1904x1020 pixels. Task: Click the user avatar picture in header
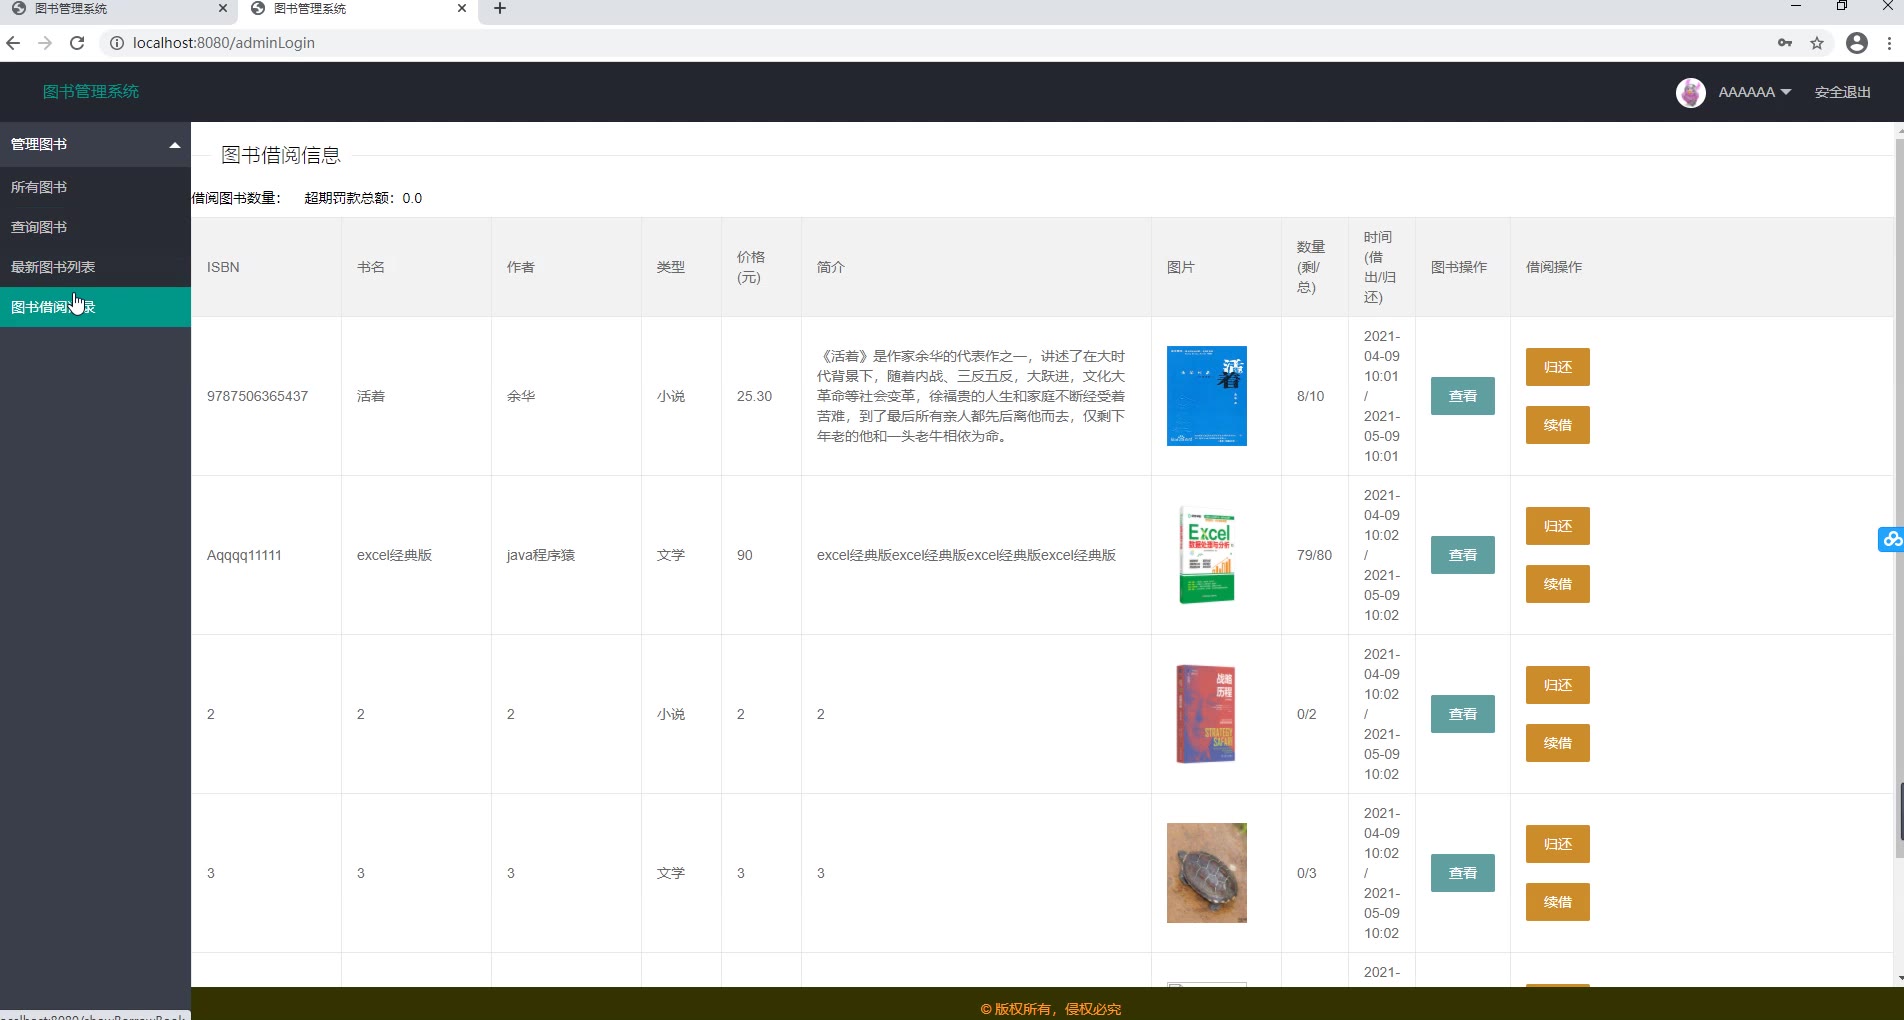[x=1691, y=92]
